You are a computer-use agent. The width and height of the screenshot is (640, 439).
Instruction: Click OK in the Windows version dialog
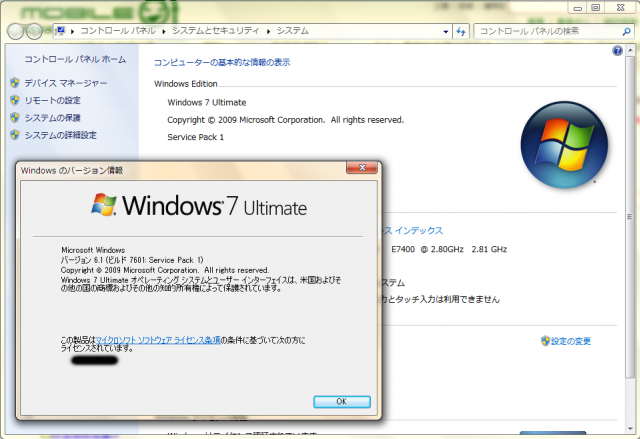[x=342, y=401]
